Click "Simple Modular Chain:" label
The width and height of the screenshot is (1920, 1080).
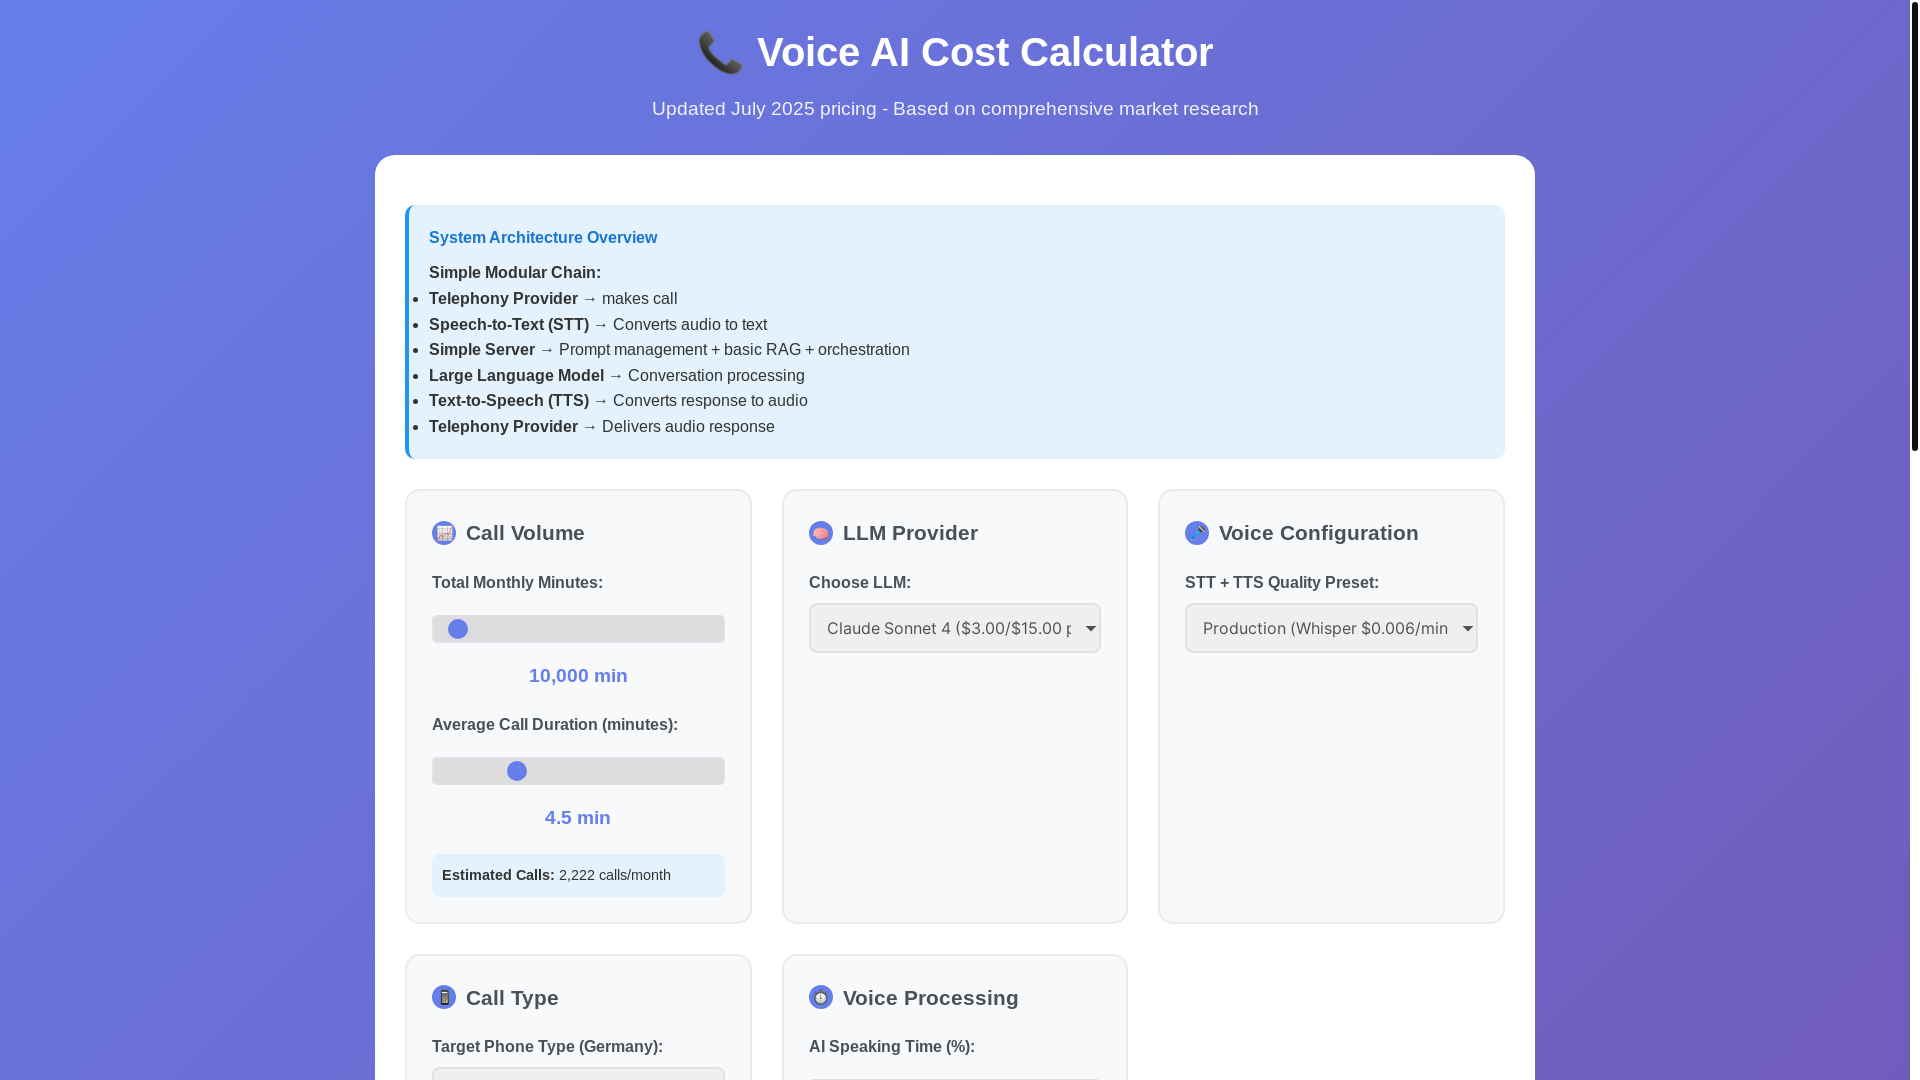tap(515, 273)
